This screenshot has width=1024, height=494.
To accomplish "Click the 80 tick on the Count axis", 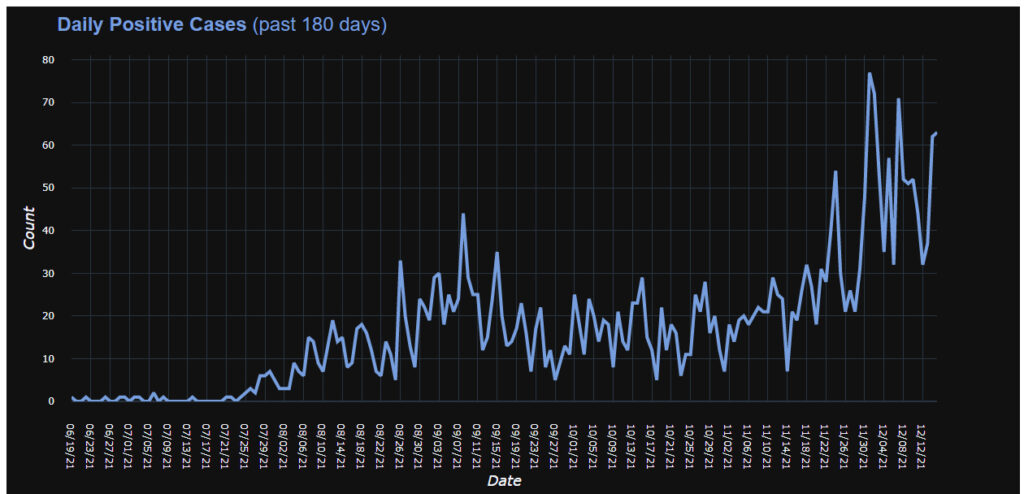I will (48, 60).
